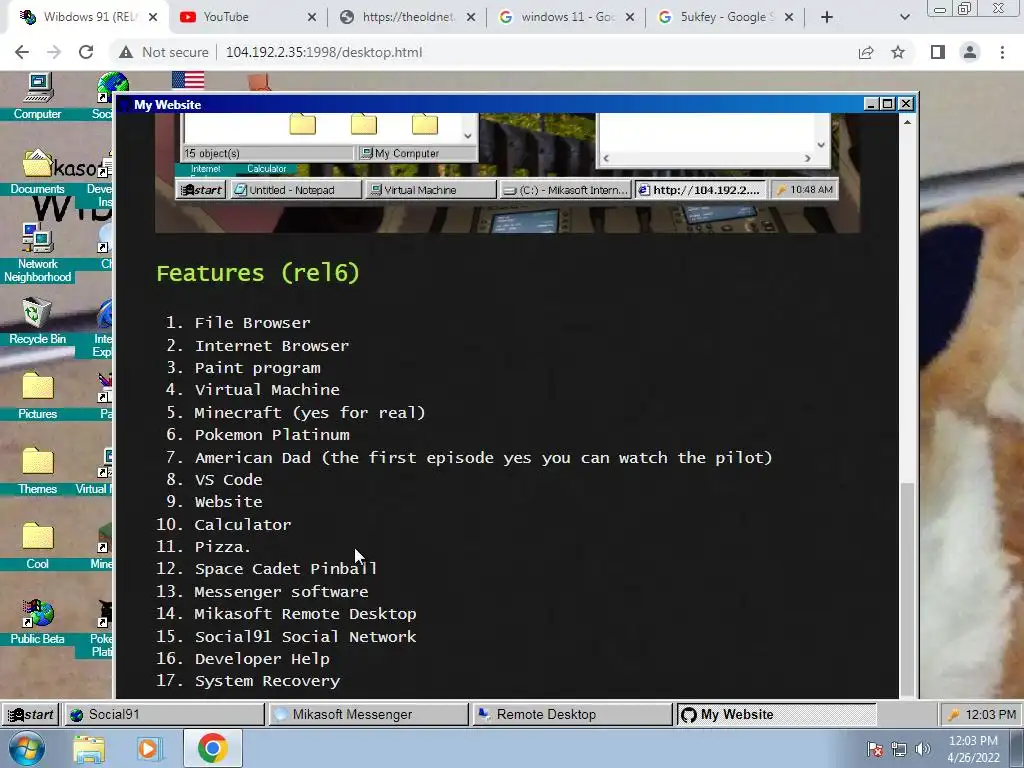Open Windows Explorer from host taskbar
The image size is (1024, 768).
coord(89,749)
